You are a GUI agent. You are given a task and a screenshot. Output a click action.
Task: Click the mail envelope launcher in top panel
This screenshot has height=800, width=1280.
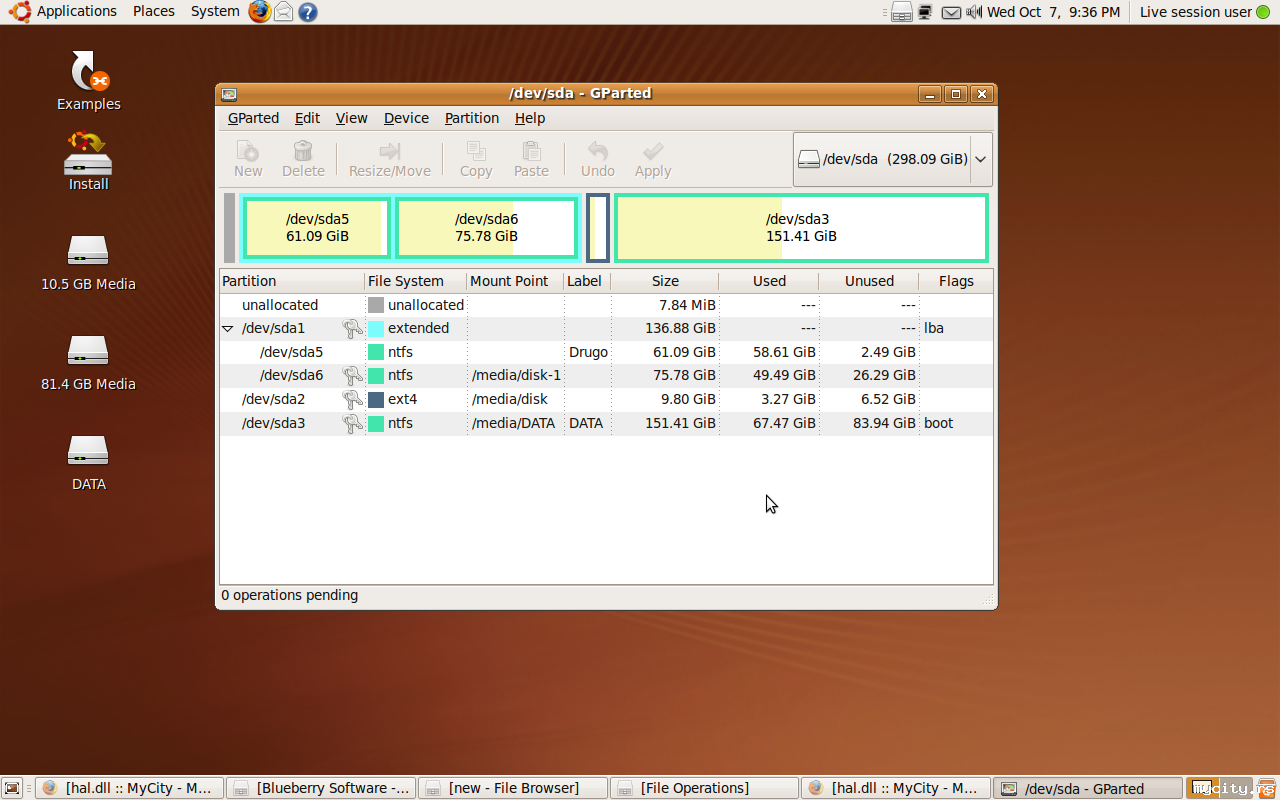(x=284, y=12)
